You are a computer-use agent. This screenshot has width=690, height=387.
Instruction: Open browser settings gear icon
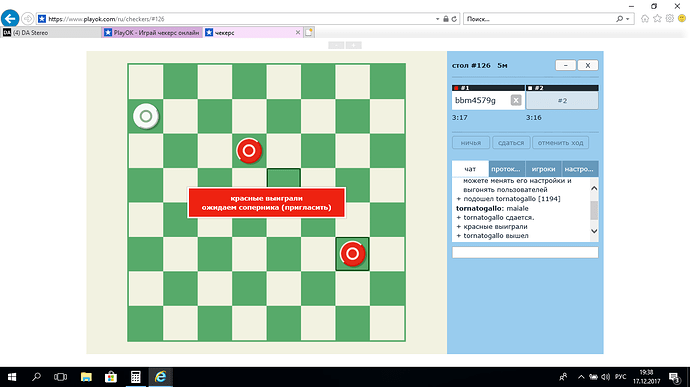click(x=669, y=18)
